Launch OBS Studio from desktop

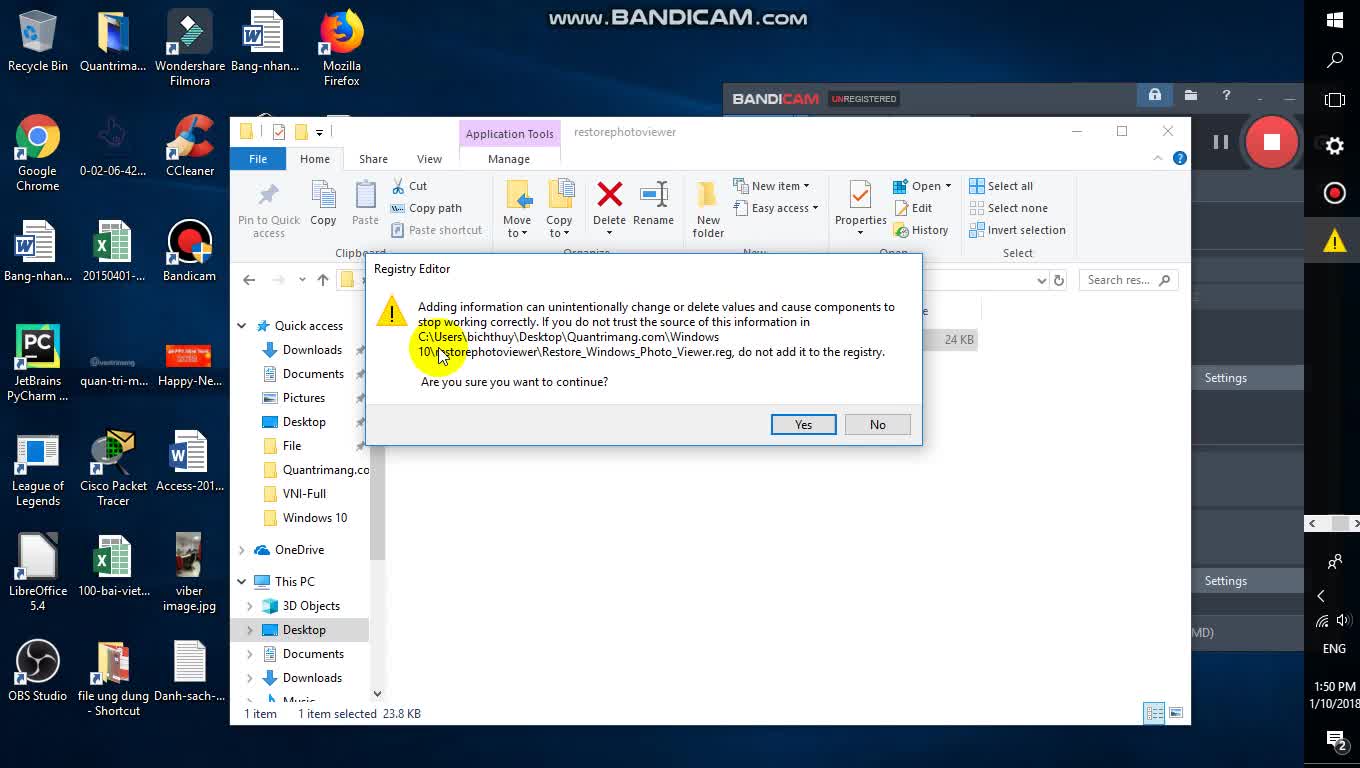38,671
